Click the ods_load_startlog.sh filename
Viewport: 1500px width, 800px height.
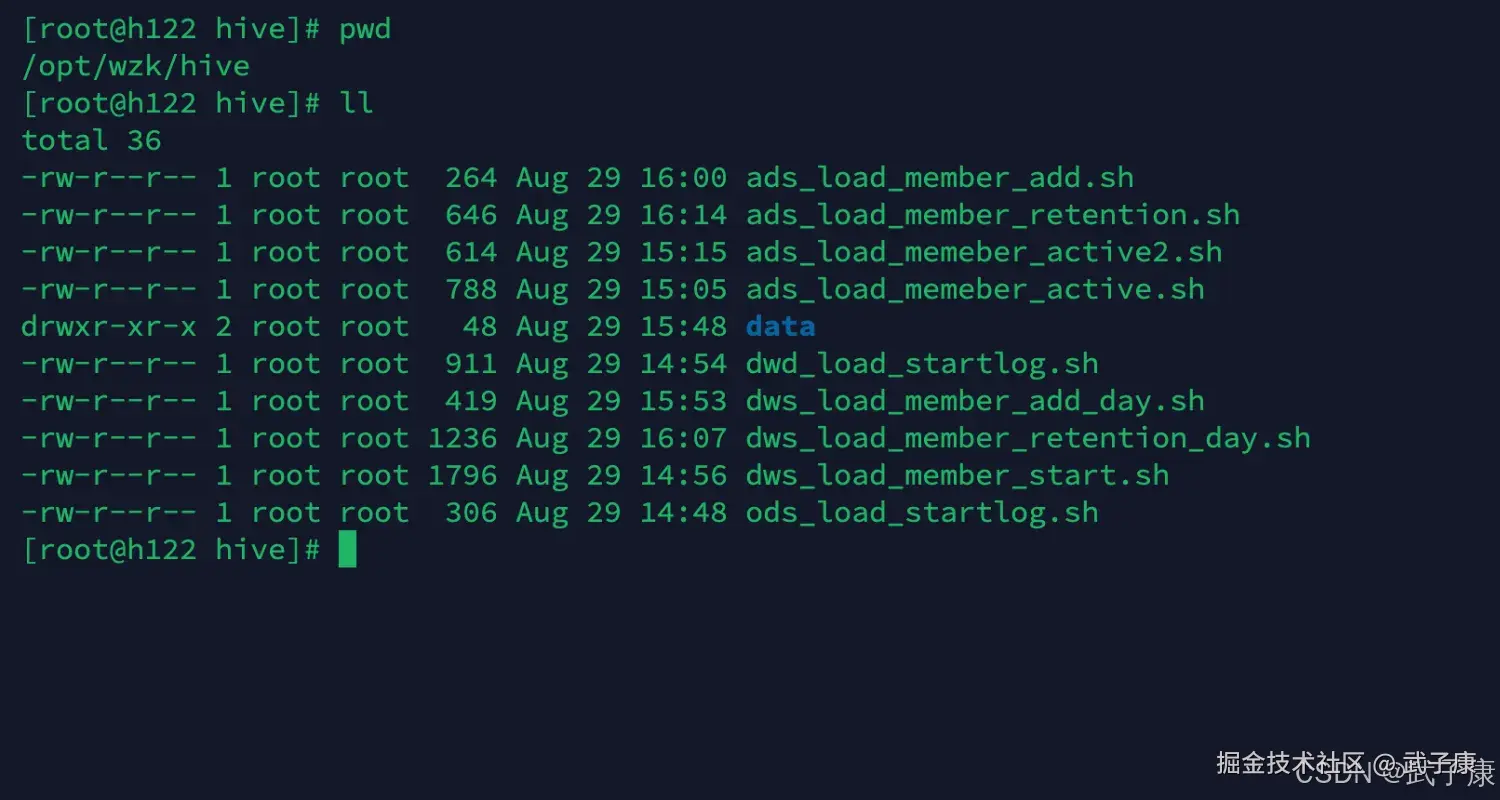pos(922,513)
